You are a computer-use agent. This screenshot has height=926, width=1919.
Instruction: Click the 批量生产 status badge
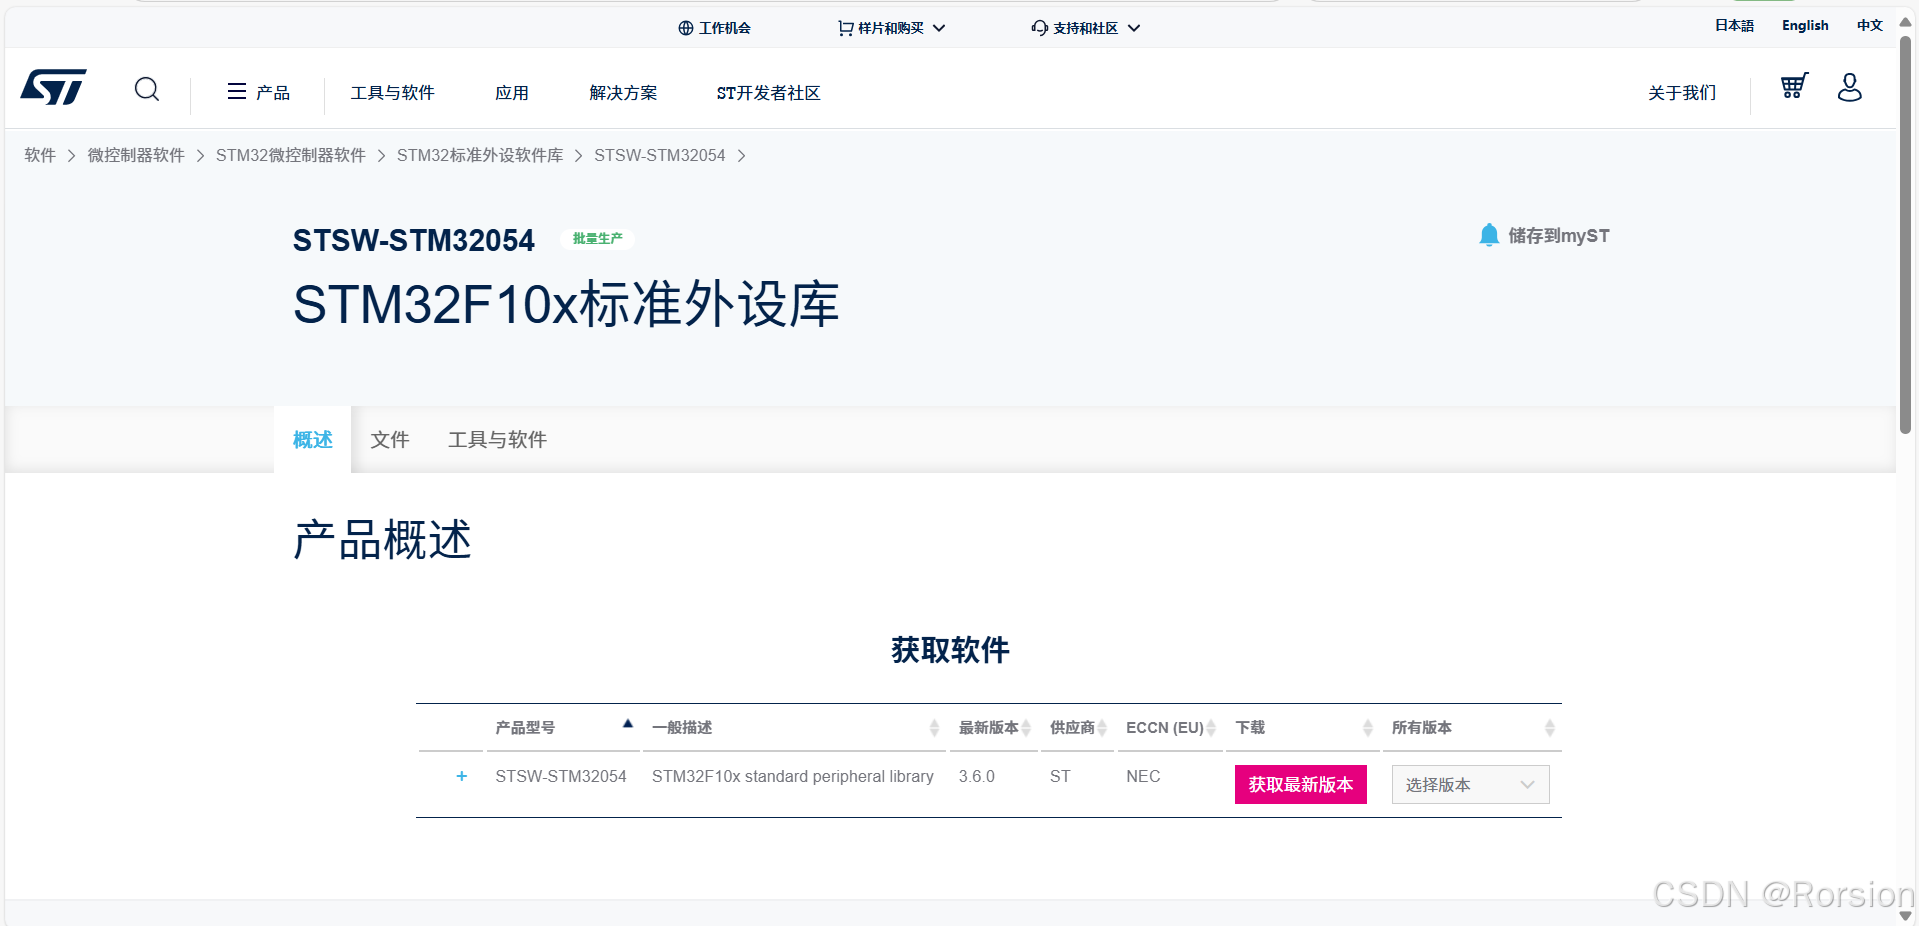(x=597, y=238)
